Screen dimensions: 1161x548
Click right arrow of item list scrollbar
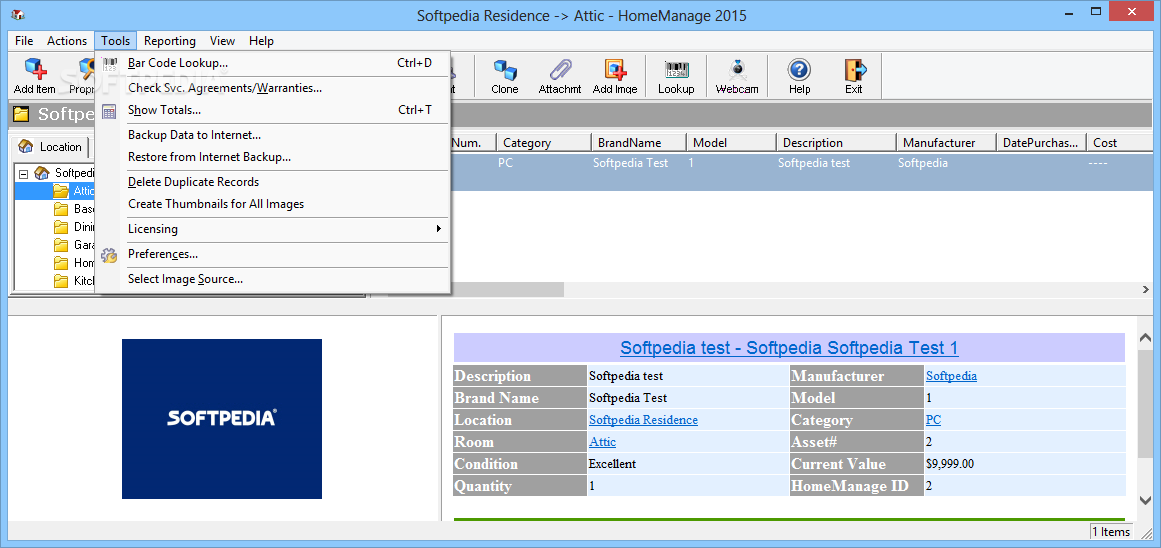point(1145,289)
